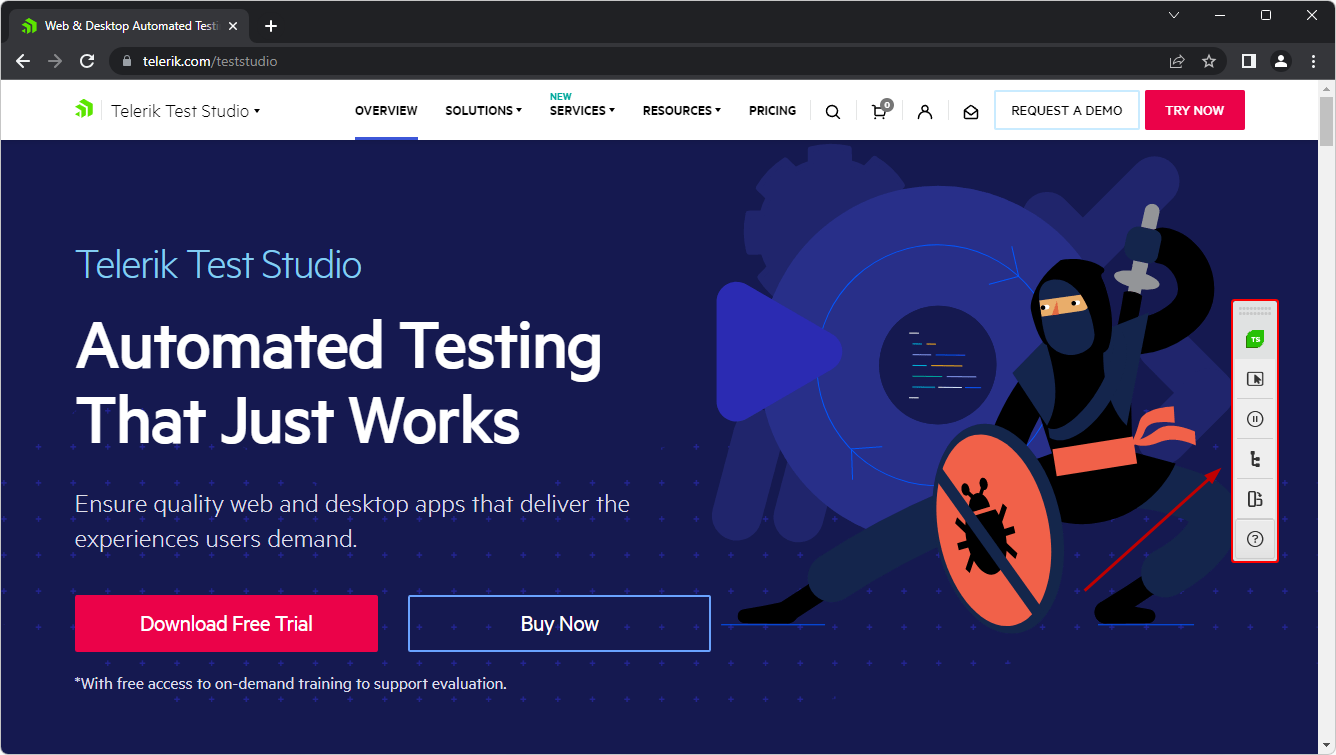Select the Overview nav item
The height and width of the screenshot is (755, 1336).
coord(386,111)
